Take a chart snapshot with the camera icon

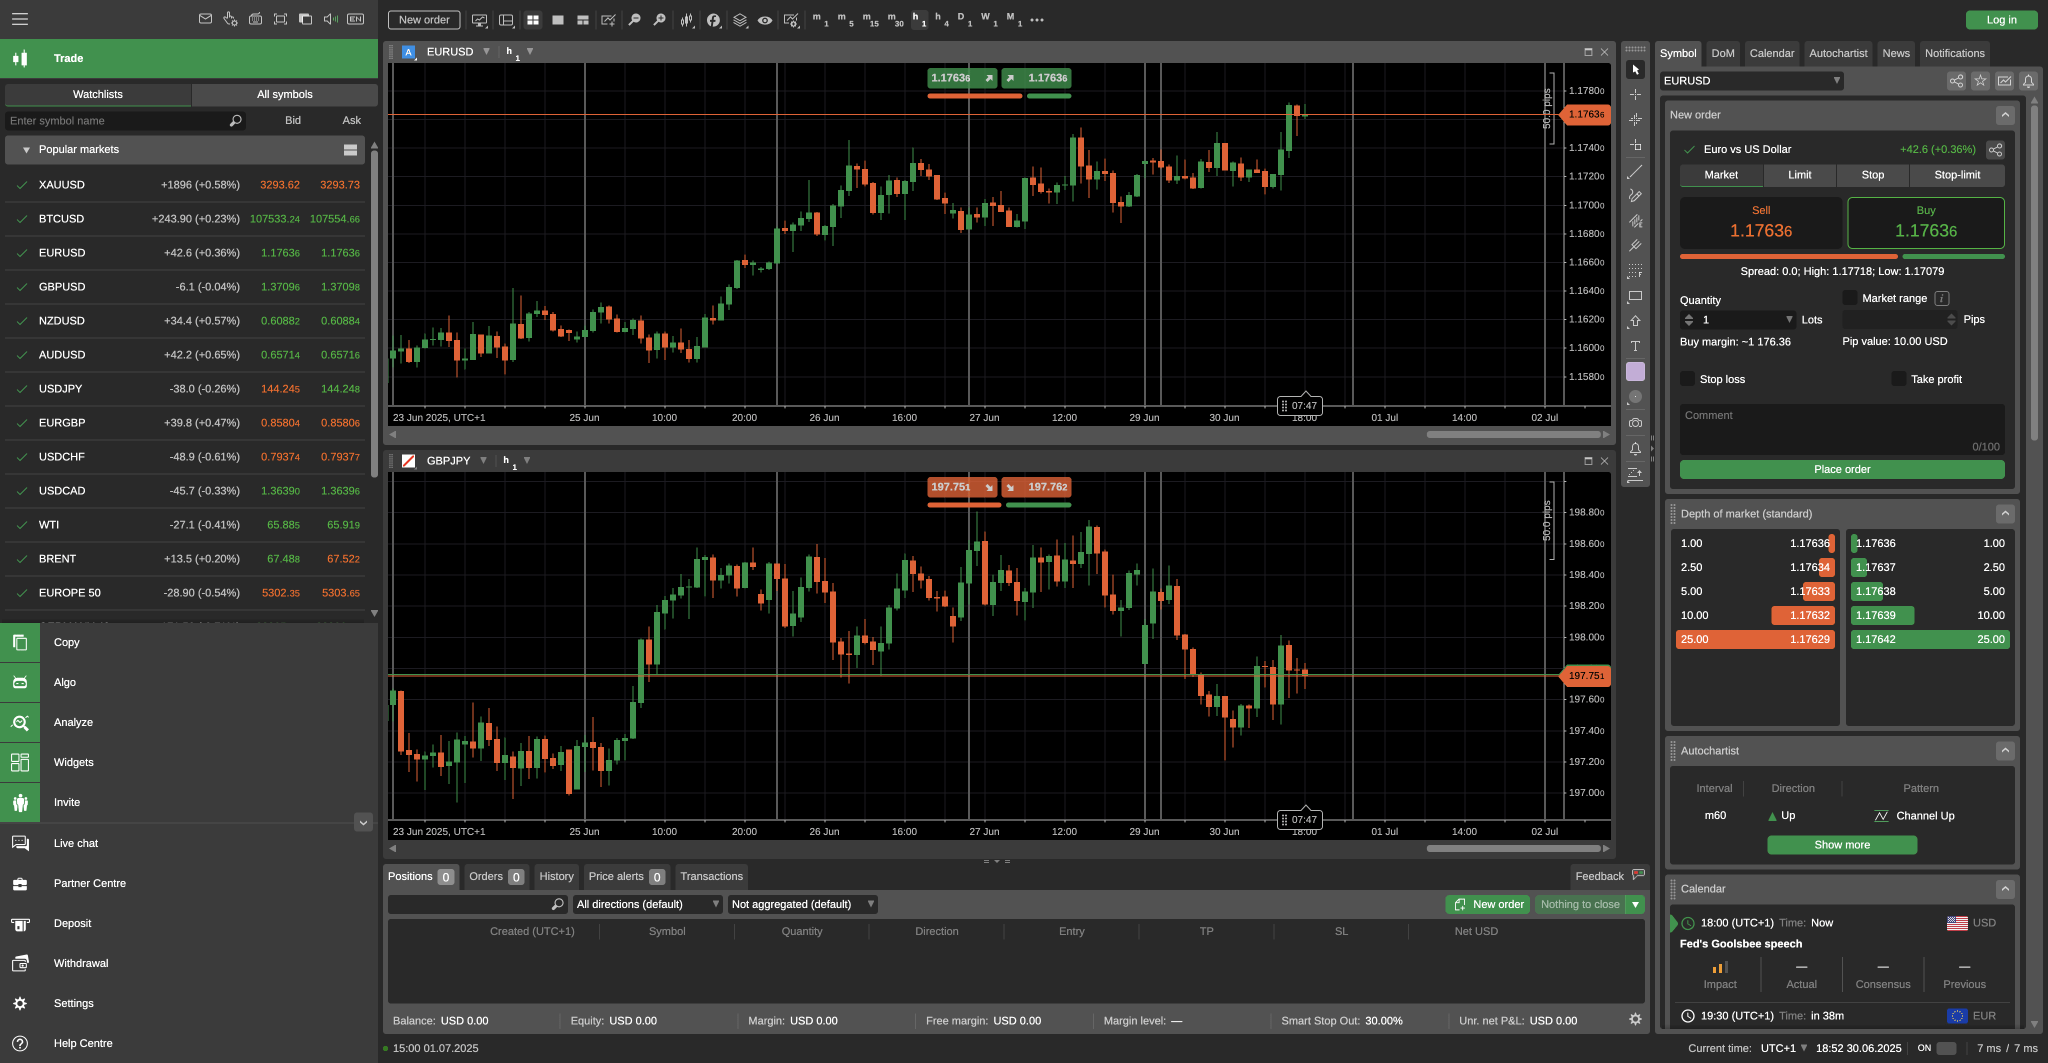[x=1636, y=421]
